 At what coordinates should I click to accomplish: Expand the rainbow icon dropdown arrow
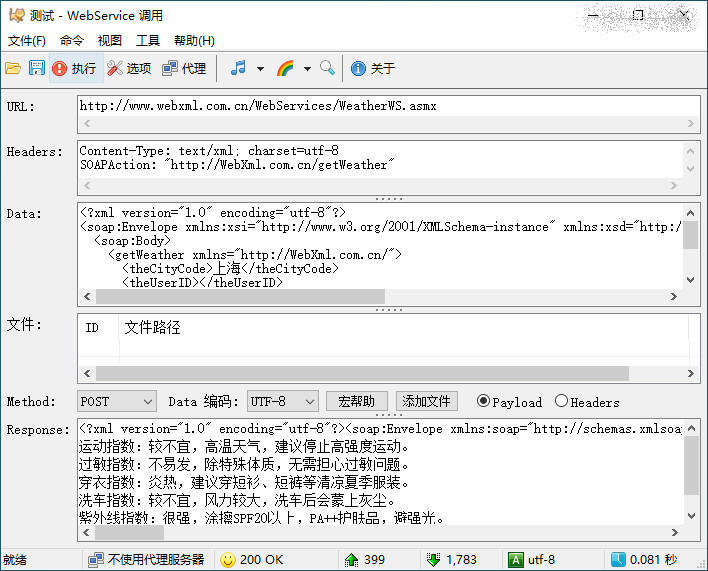[x=307, y=69]
